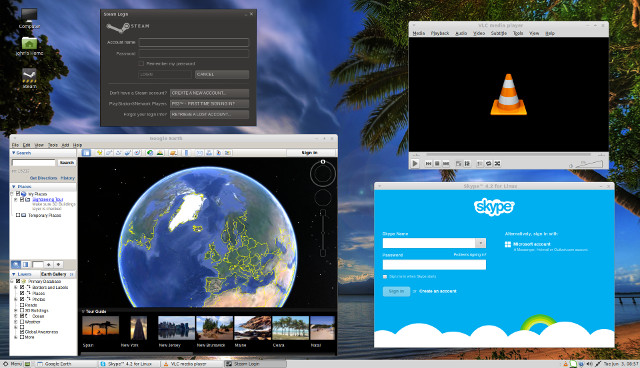Screen dimensions: 640x368
Task: Start playback with VLC play button
Action: [x=415, y=164]
